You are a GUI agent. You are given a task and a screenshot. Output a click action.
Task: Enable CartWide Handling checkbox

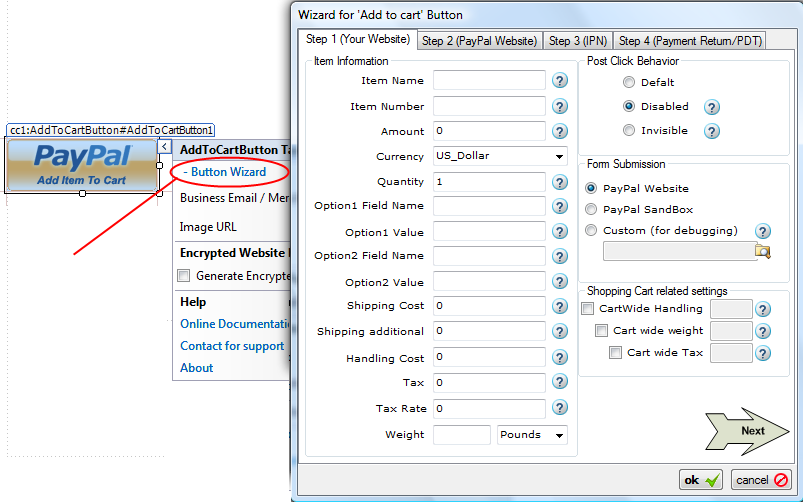(587, 308)
